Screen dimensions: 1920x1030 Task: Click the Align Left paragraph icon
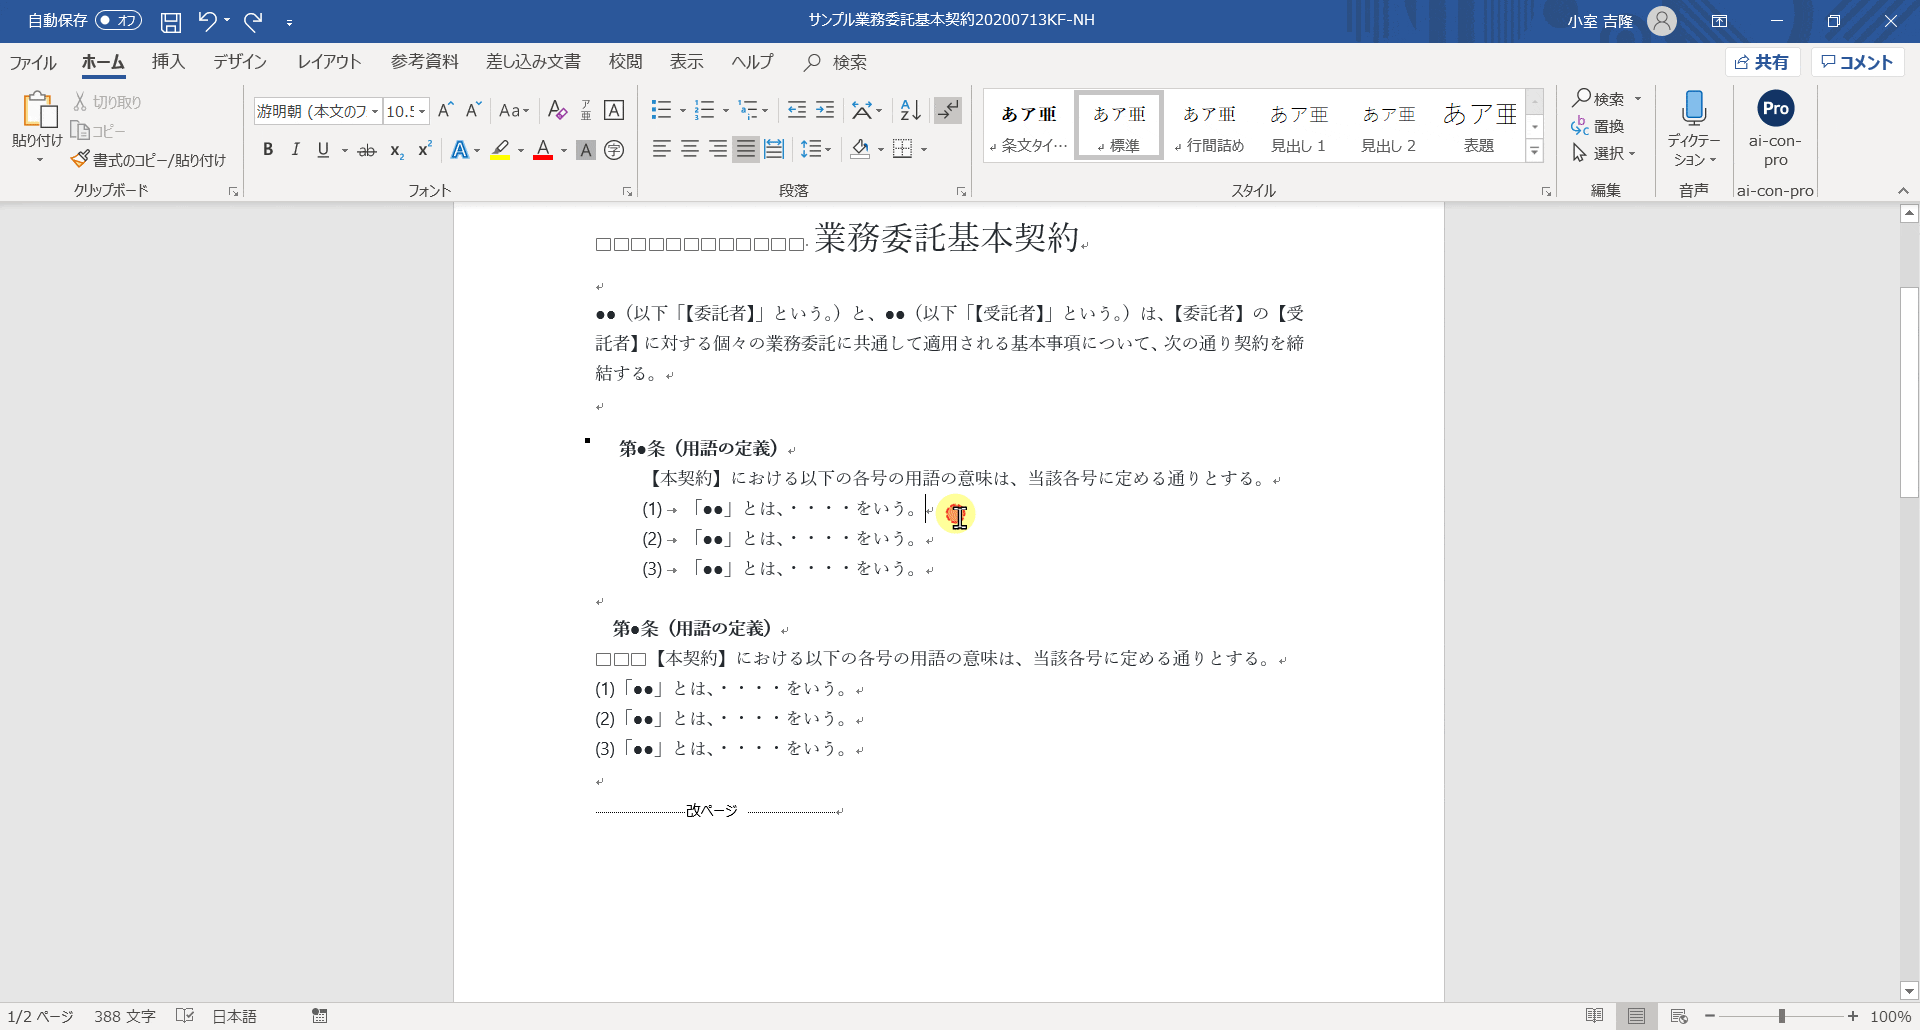661,149
